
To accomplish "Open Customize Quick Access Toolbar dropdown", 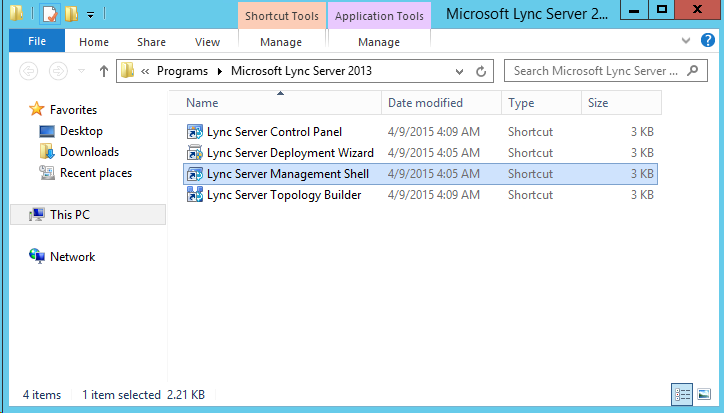I will [90, 15].
